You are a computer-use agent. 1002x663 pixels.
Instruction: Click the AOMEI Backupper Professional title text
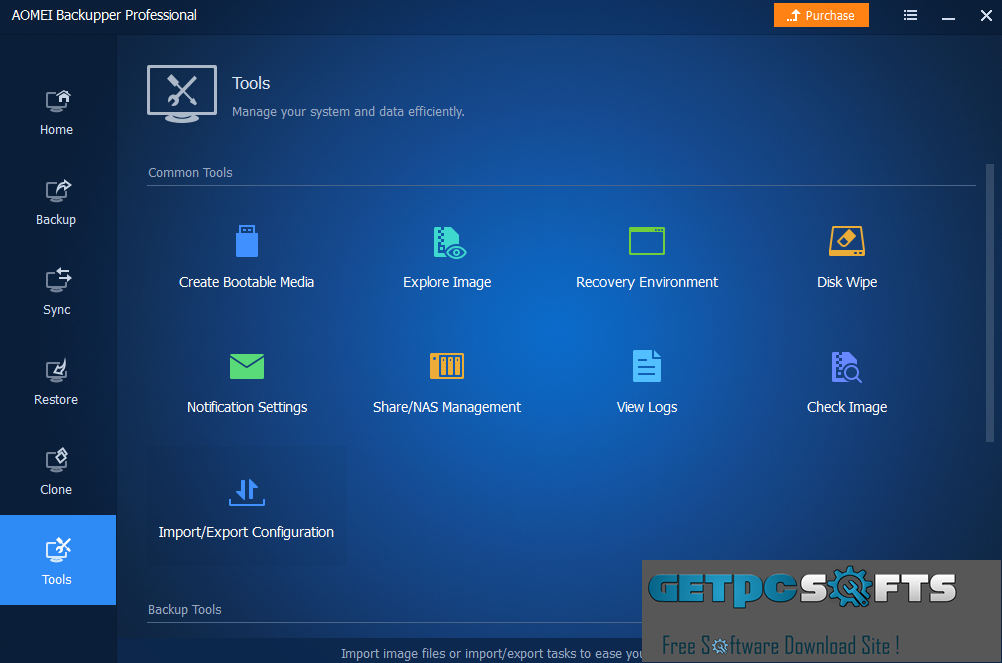pyautogui.click(x=104, y=15)
